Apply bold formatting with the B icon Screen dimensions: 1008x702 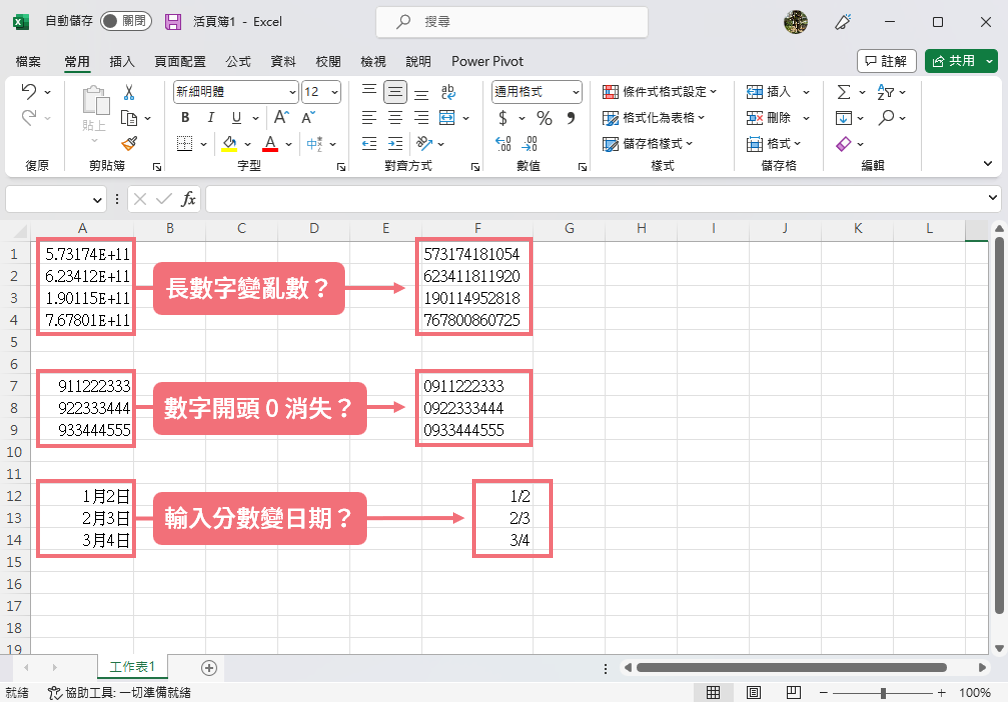click(186, 118)
